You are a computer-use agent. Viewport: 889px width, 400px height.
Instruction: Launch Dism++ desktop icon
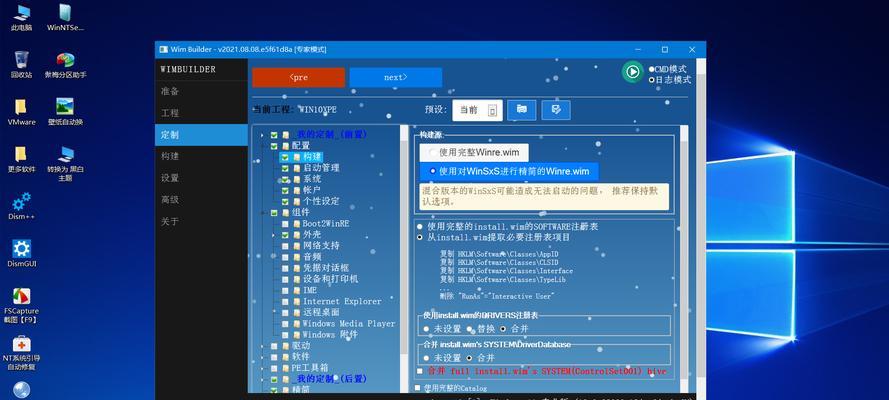22,207
